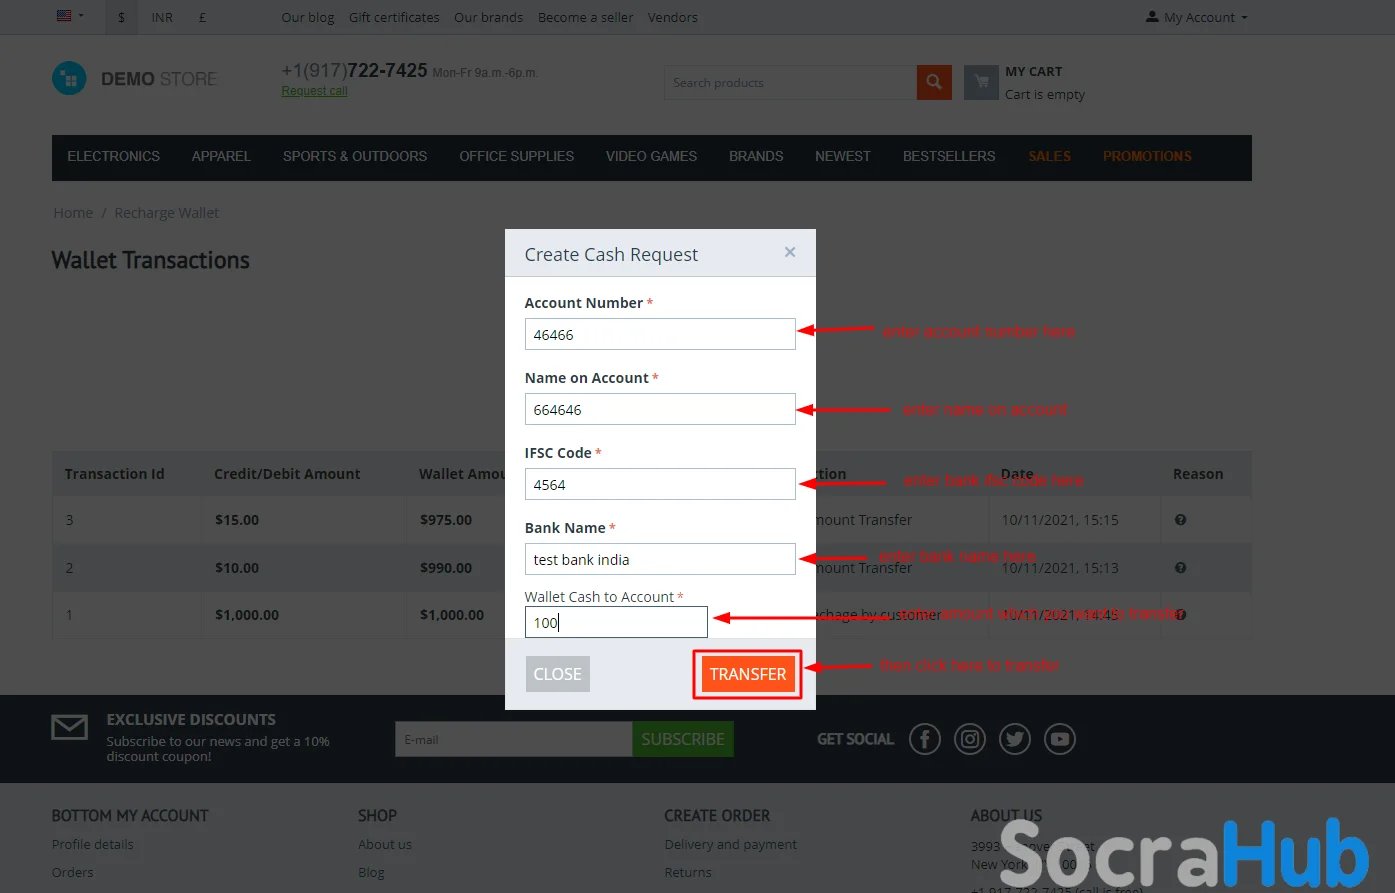Open the Orders footer link
This screenshot has width=1395, height=893.
pyautogui.click(x=72, y=873)
